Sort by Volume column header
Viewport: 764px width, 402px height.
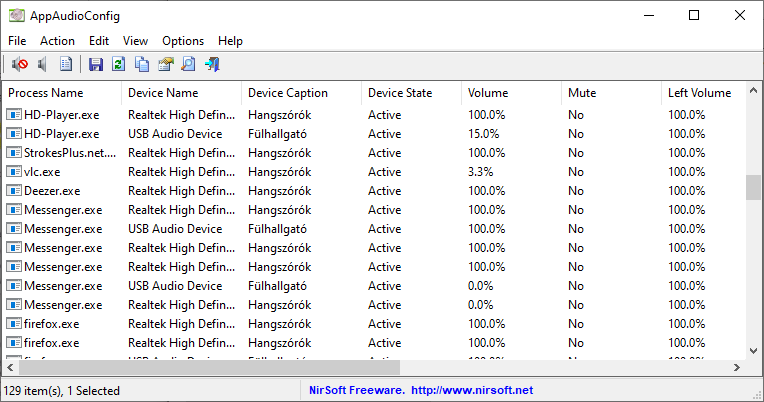510,93
